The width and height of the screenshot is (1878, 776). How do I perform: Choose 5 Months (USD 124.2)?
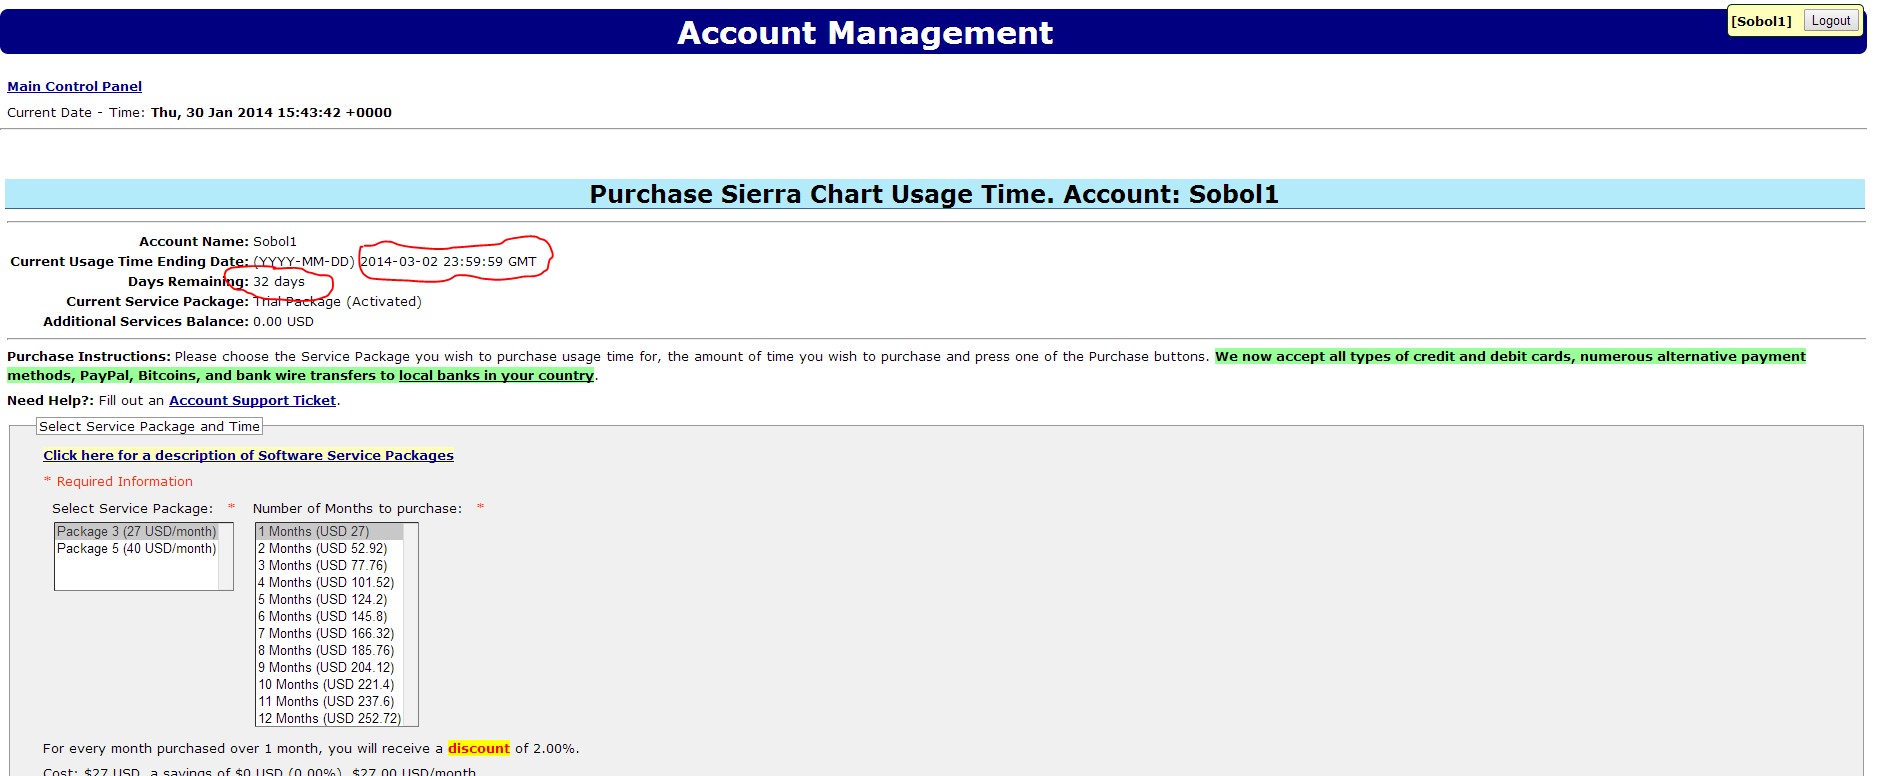(x=329, y=600)
